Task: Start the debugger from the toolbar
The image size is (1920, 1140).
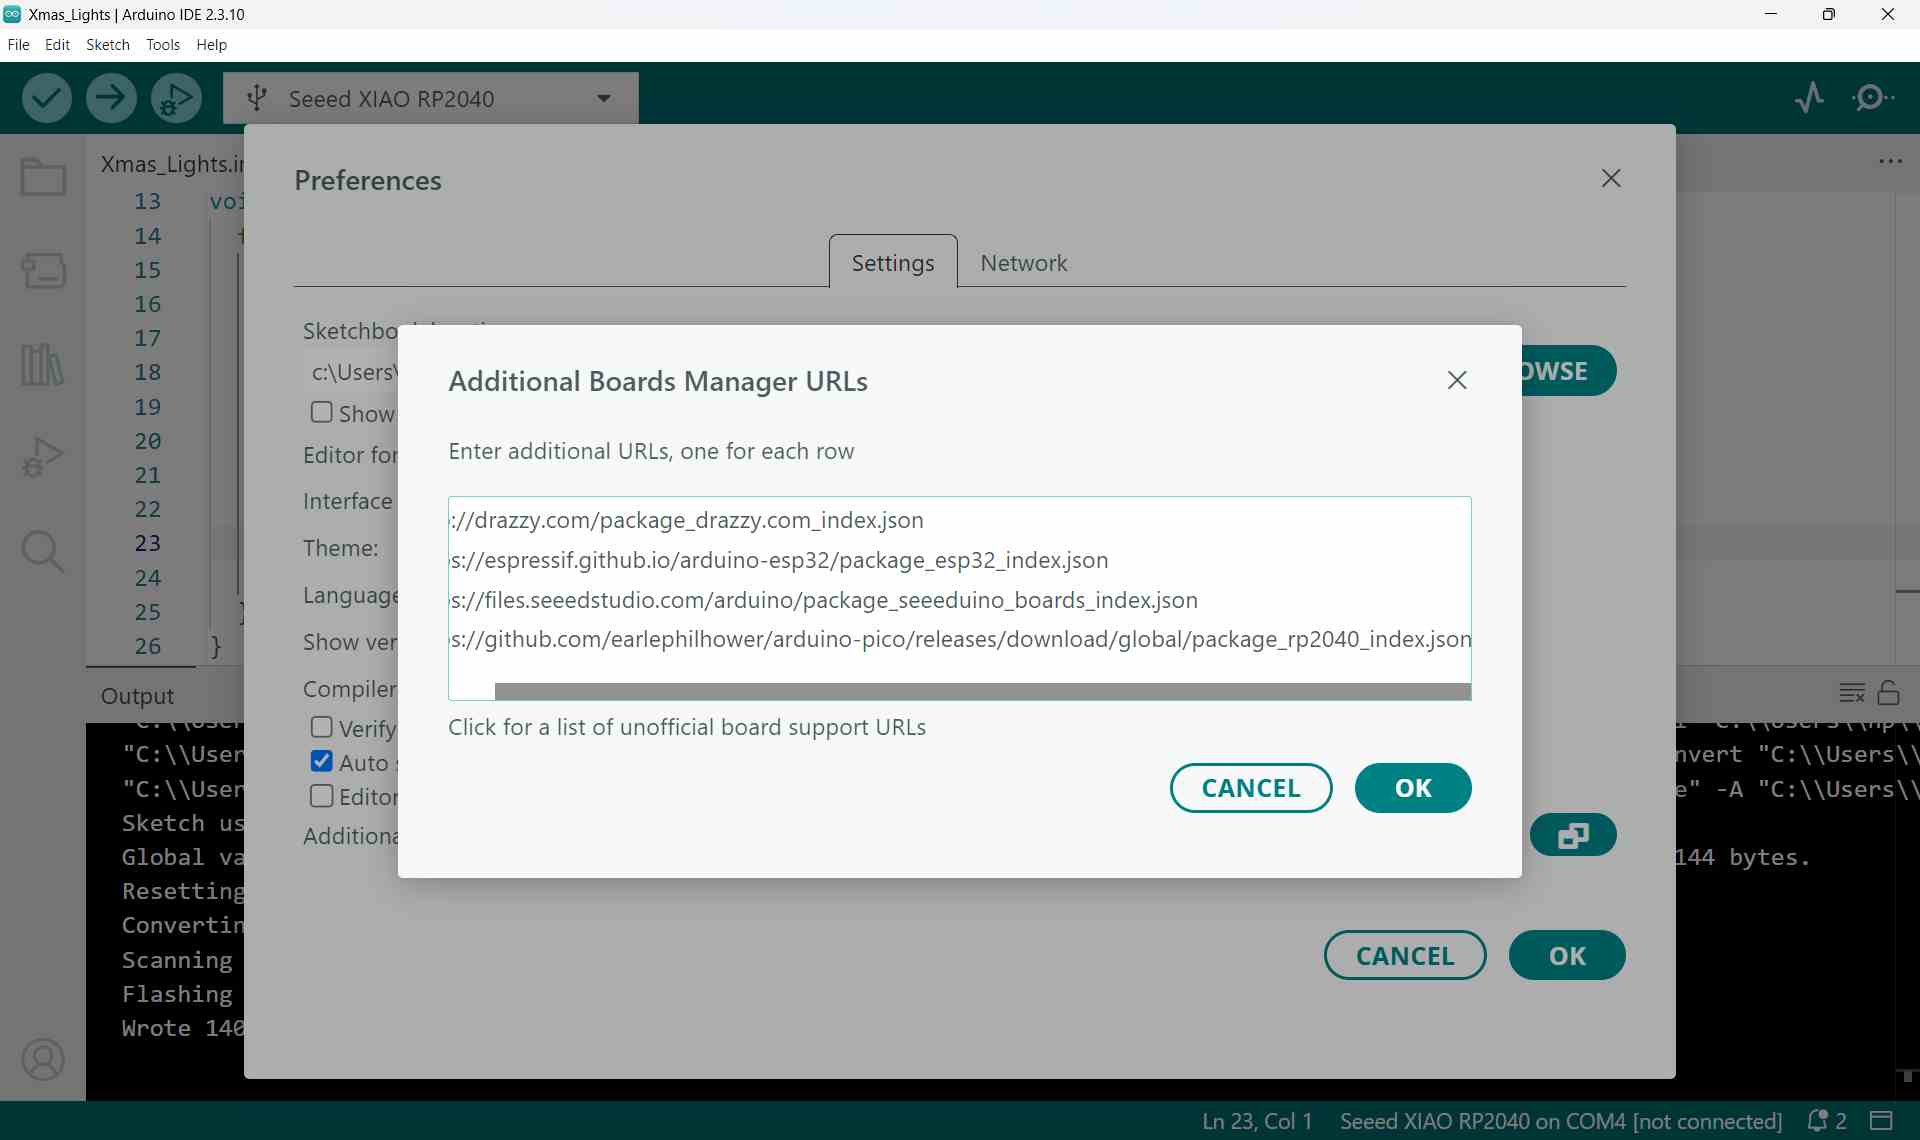Action: tap(176, 98)
